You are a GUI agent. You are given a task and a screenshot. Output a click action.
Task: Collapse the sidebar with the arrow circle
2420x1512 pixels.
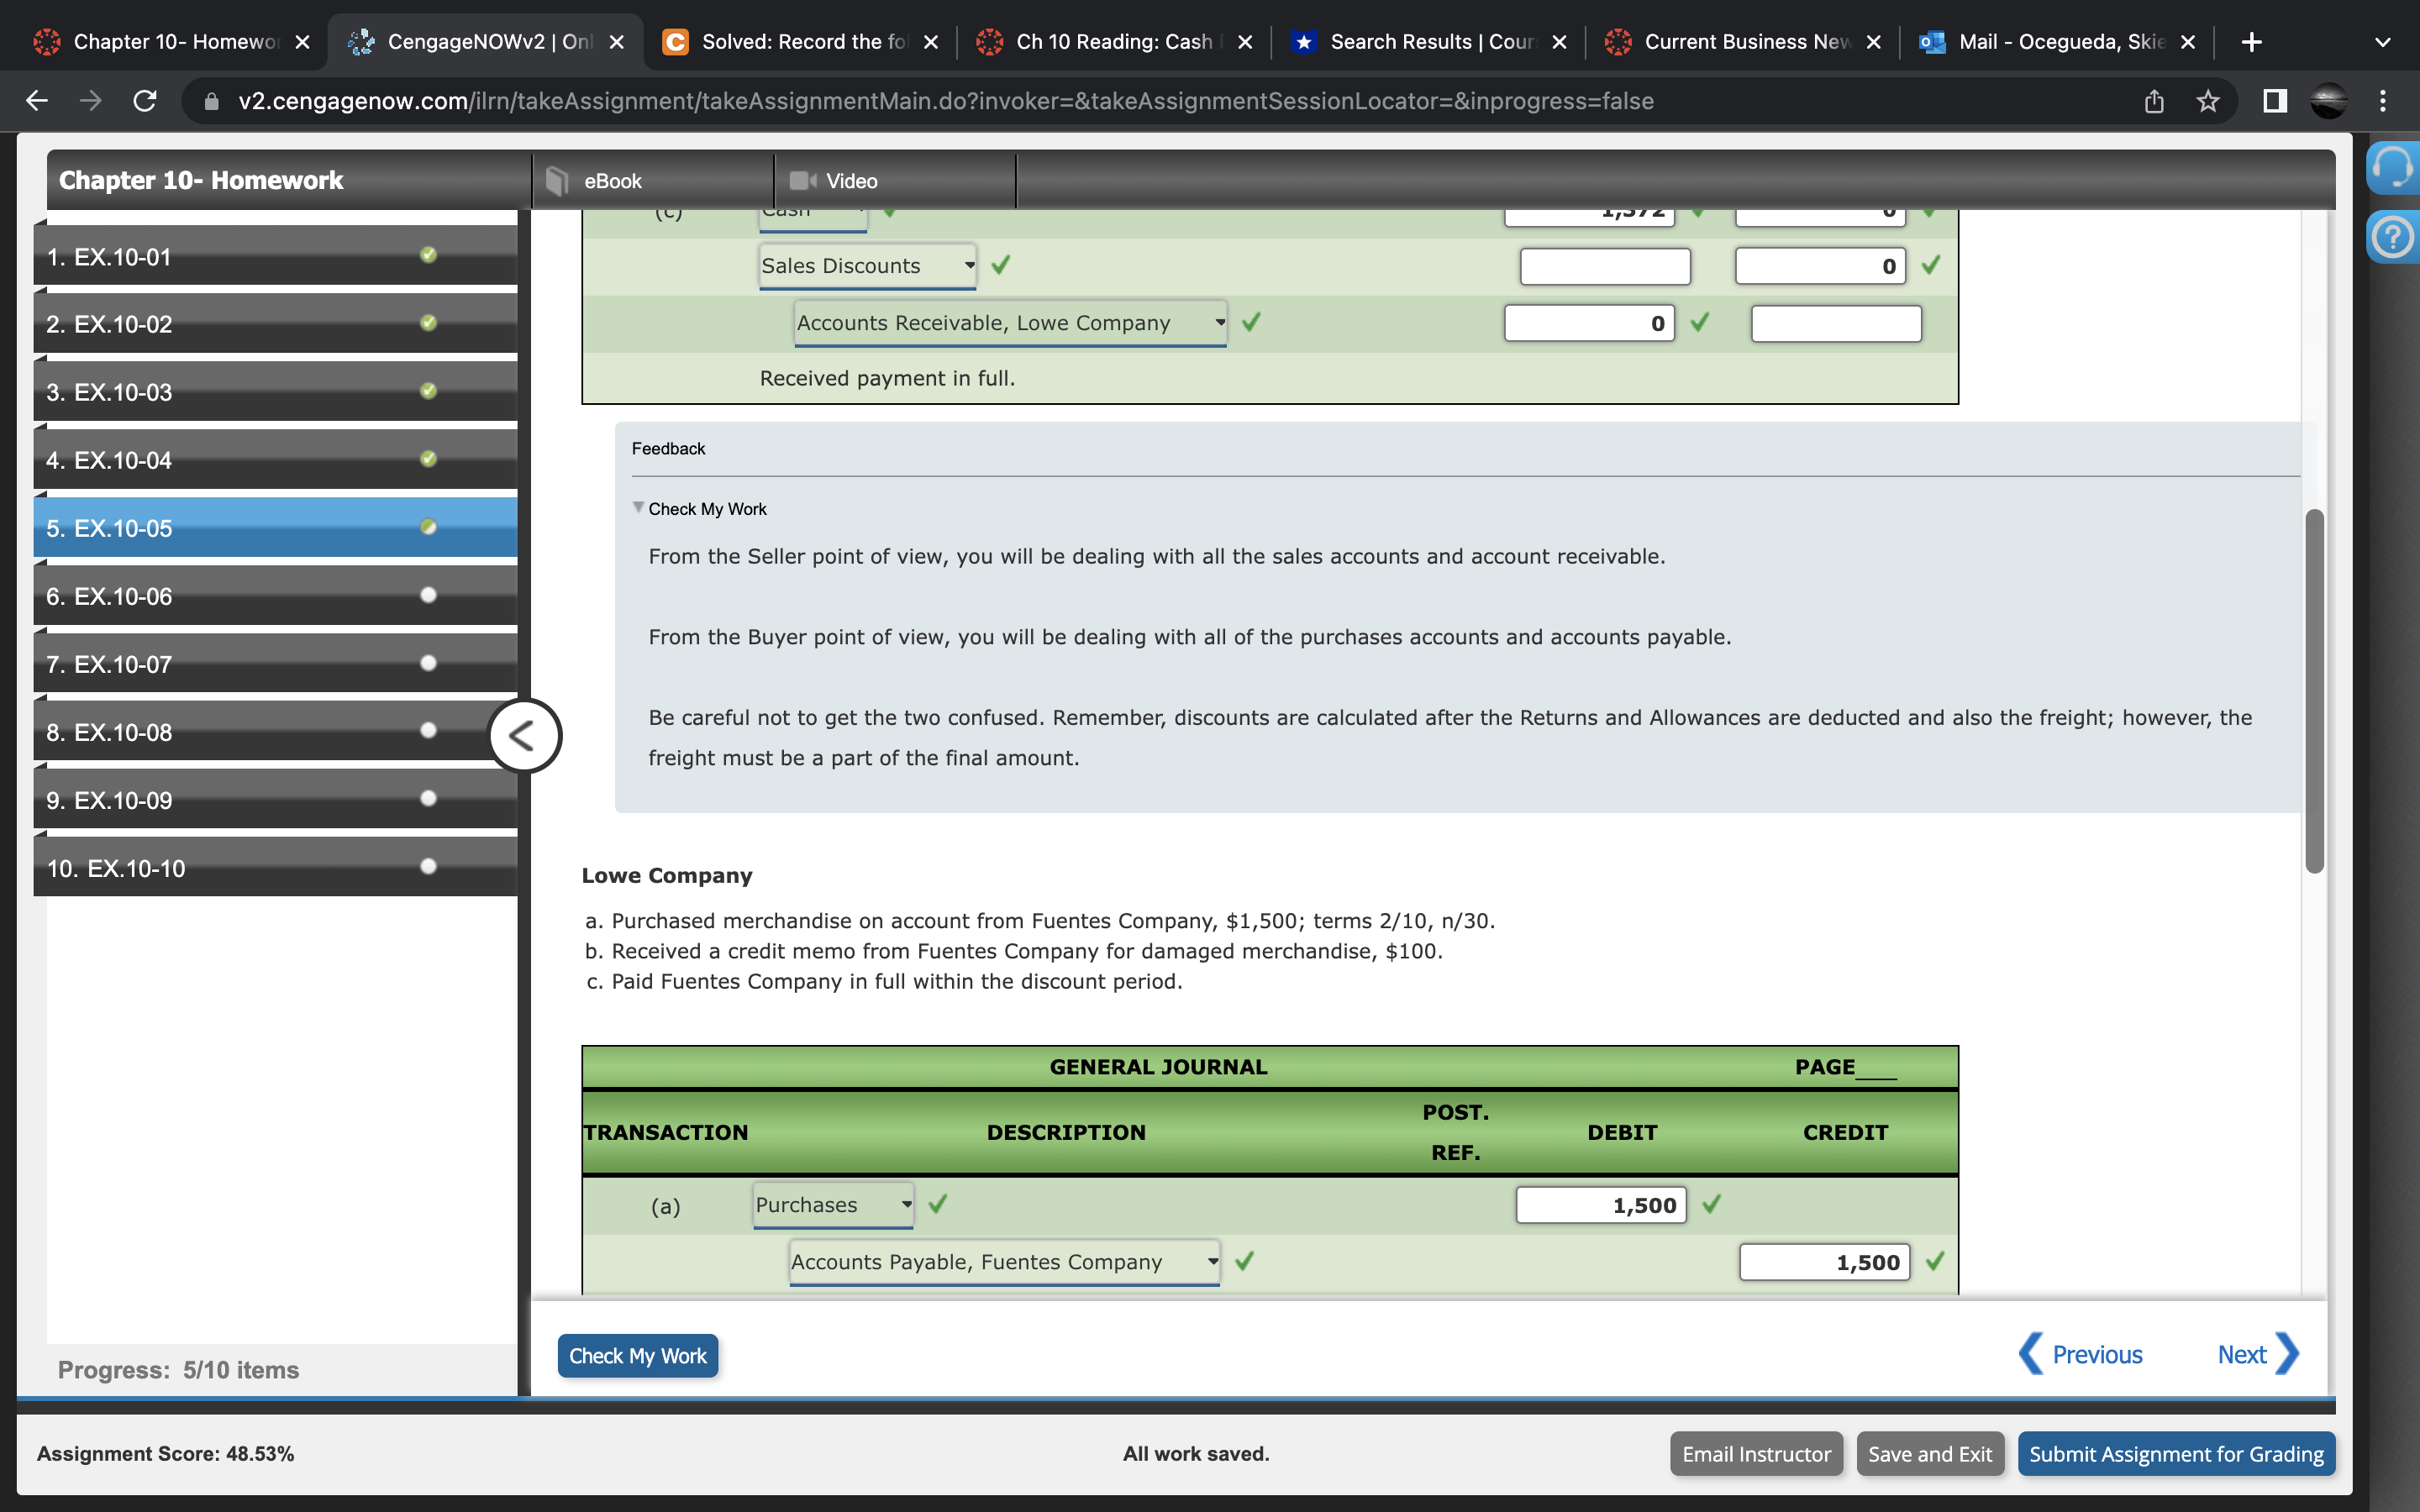point(524,736)
